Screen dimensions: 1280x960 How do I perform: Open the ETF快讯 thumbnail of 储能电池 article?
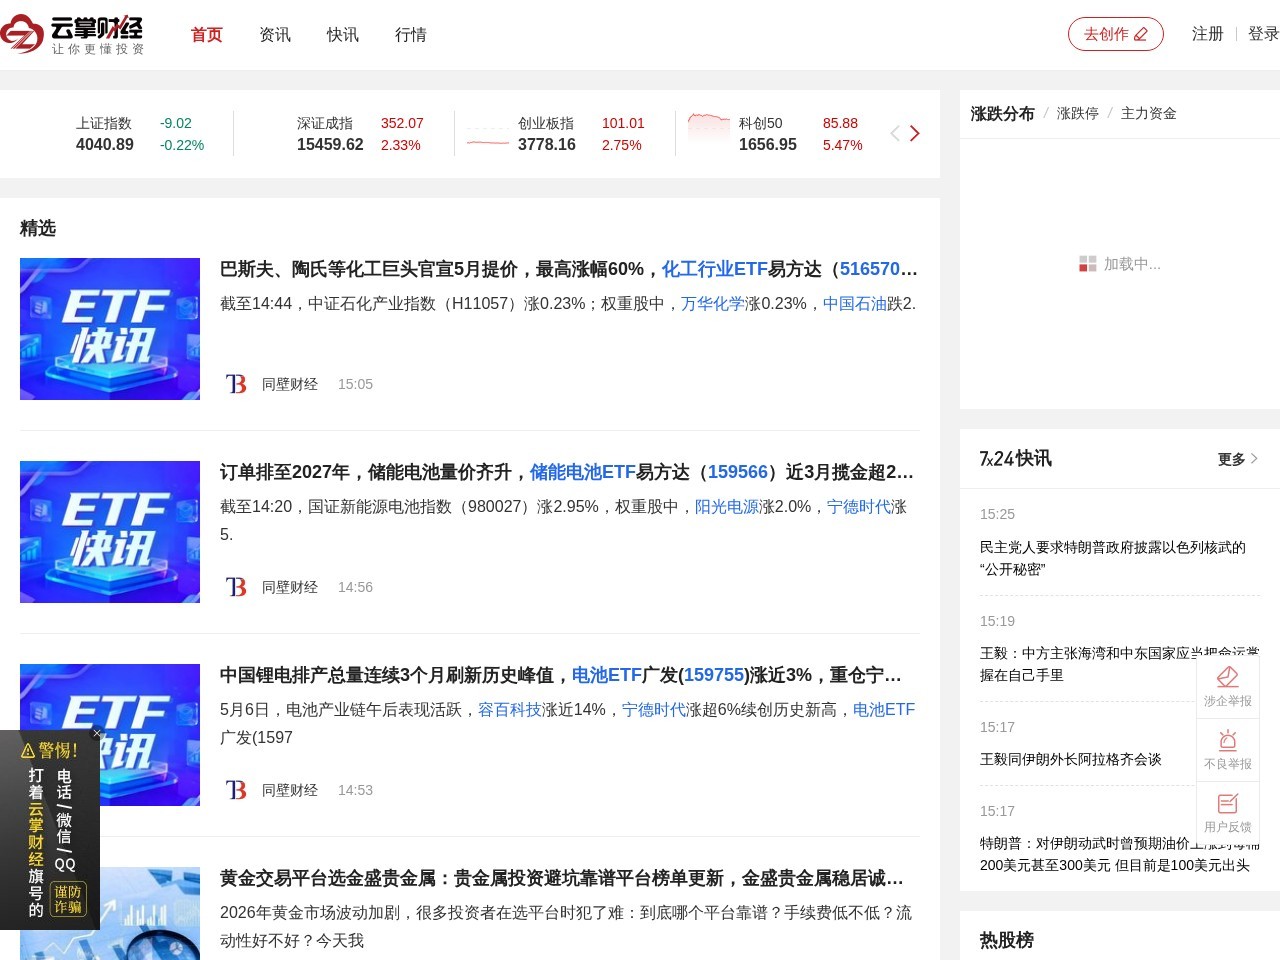point(110,532)
